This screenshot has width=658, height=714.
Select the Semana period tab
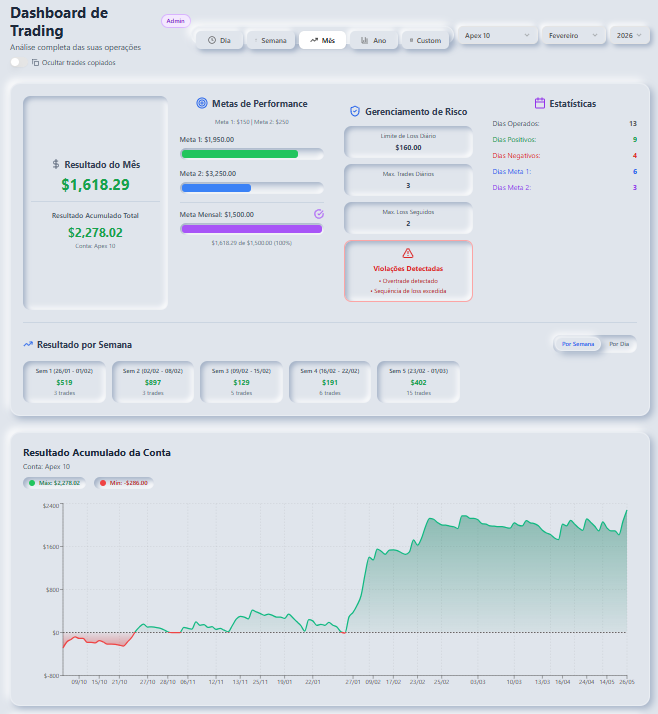(x=270, y=41)
